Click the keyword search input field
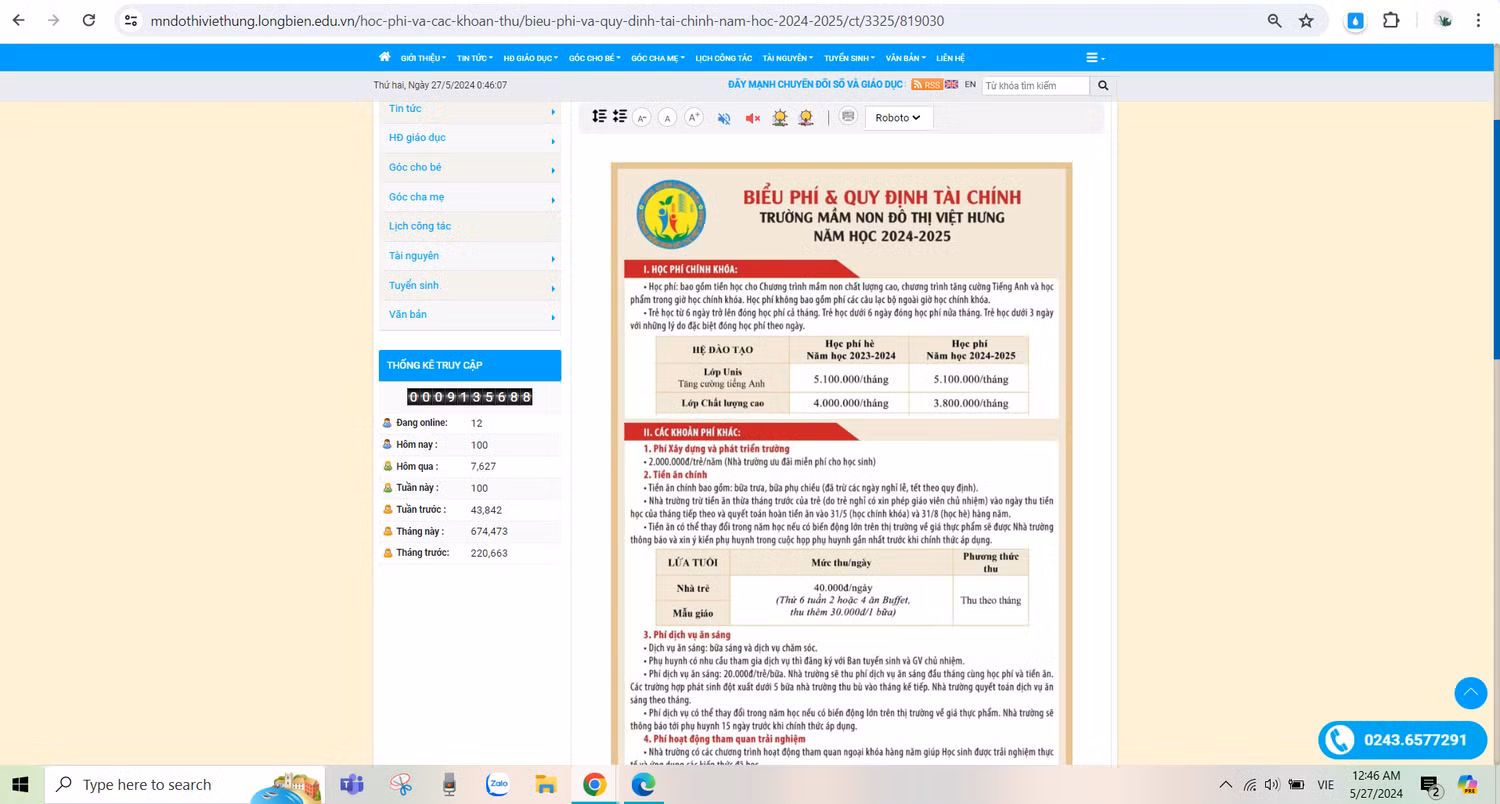This screenshot has width=1500, height=804. click(x=1035, y=86)
